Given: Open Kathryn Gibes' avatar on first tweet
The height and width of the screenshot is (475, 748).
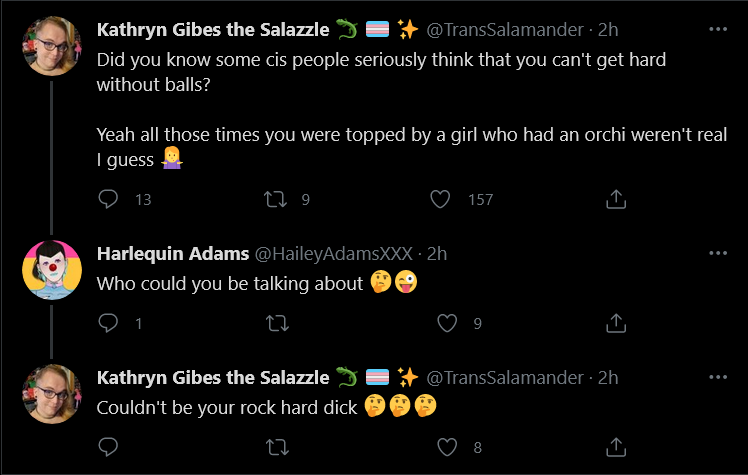Looking at the screenshot, I should pyautogui.click(x=52, y=46).
